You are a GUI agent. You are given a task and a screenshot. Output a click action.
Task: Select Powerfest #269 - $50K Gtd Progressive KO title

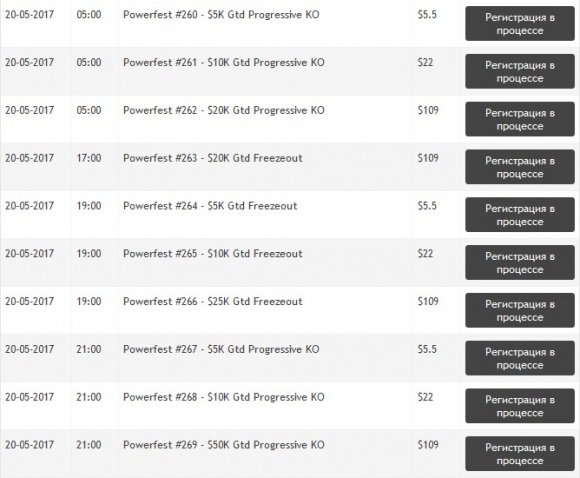(224, 445)
